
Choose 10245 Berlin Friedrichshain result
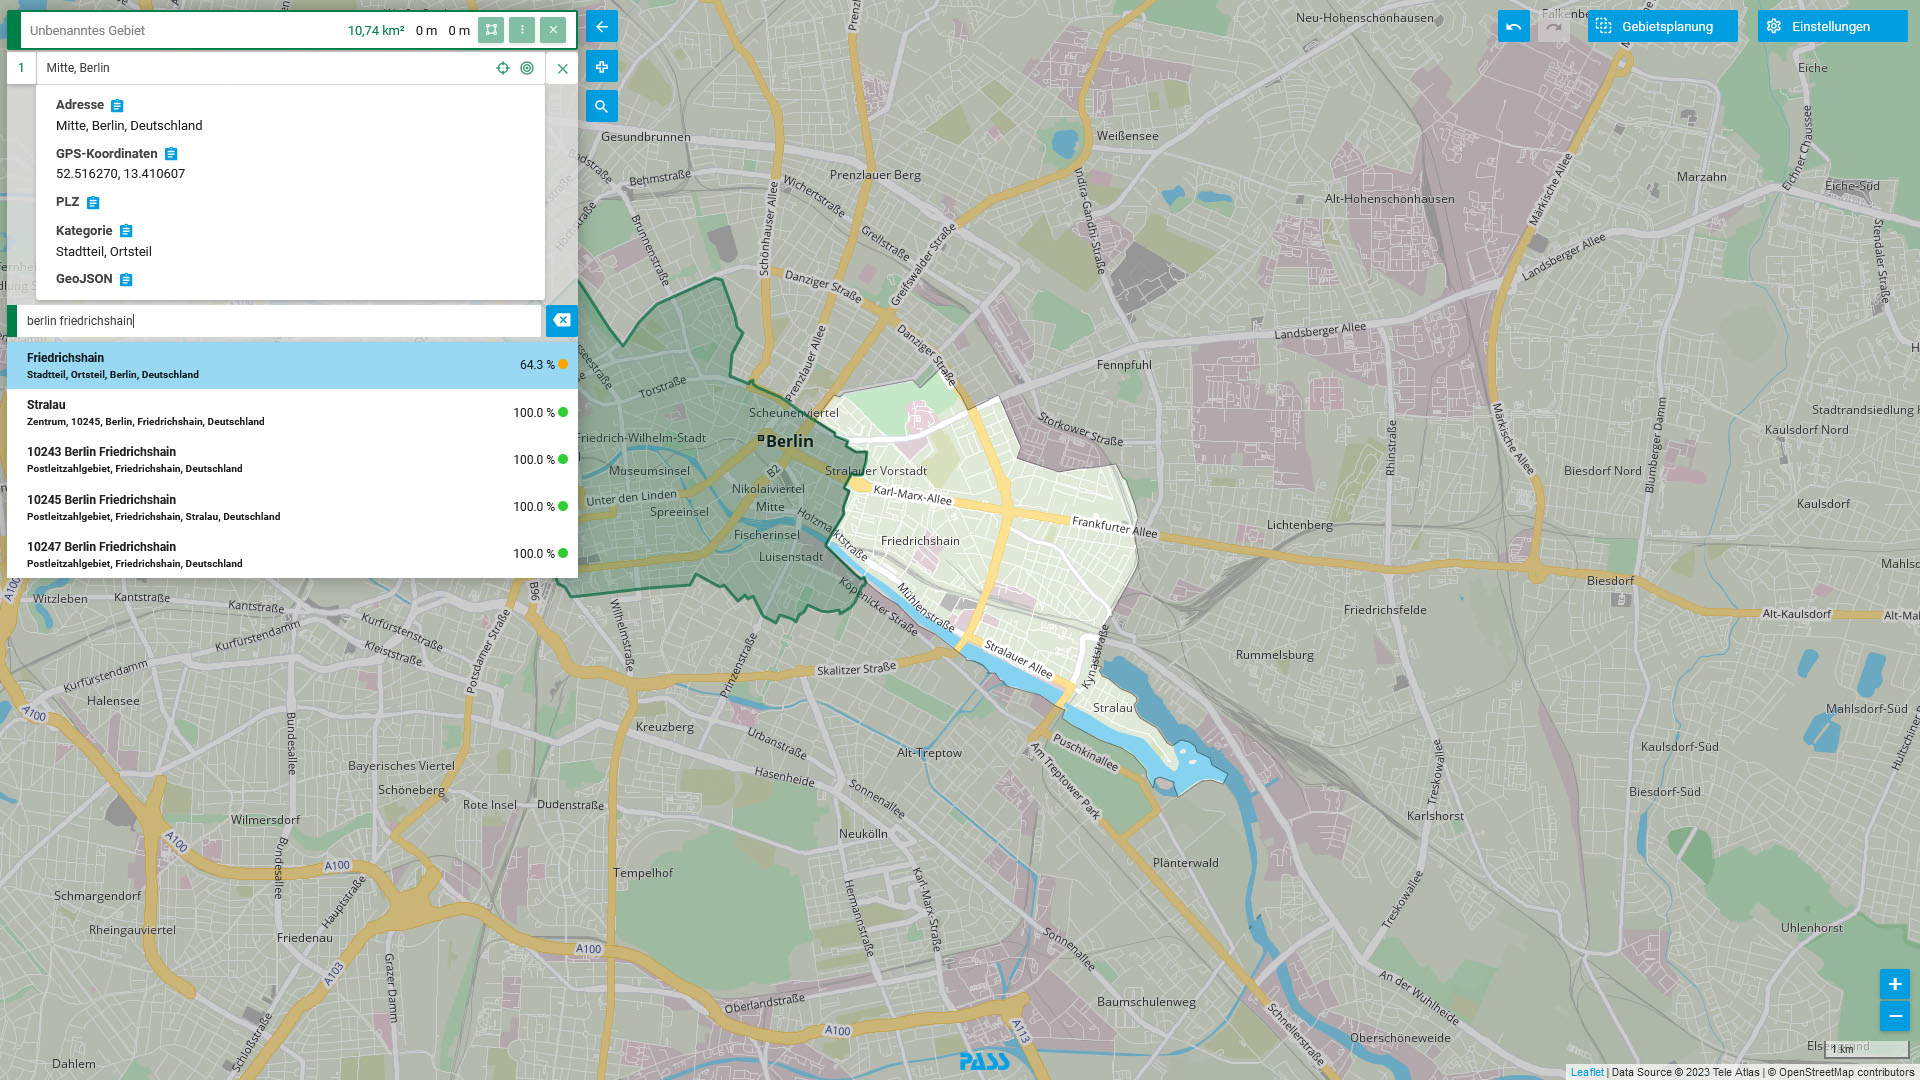[x=292, y=507]
